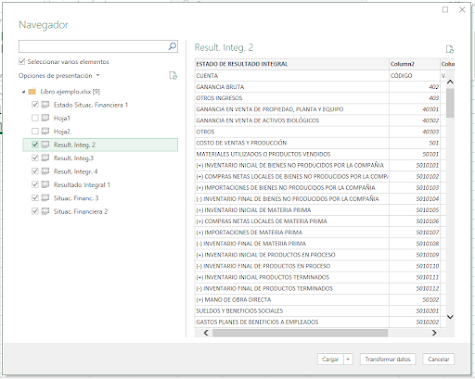Image resolution: width=475 pixels, height=379 pixels.
Task: Click the OTROS INGRESOS cell
Action: pos(292,98)
